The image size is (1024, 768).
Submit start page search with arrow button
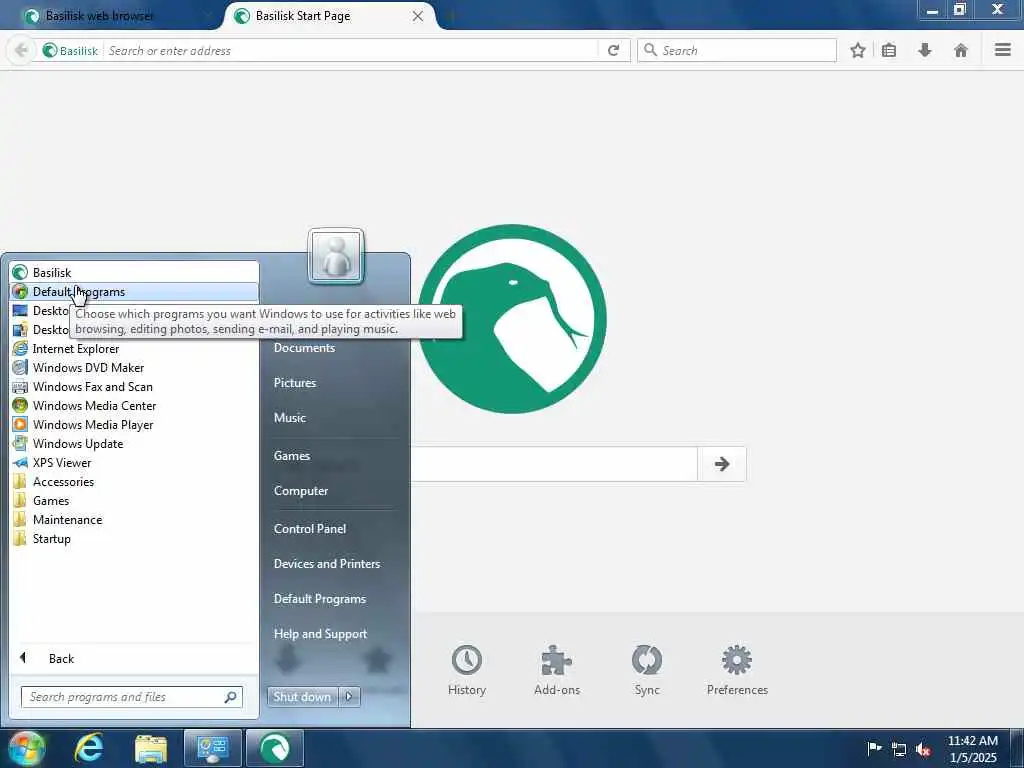click(x=722, y=464)
